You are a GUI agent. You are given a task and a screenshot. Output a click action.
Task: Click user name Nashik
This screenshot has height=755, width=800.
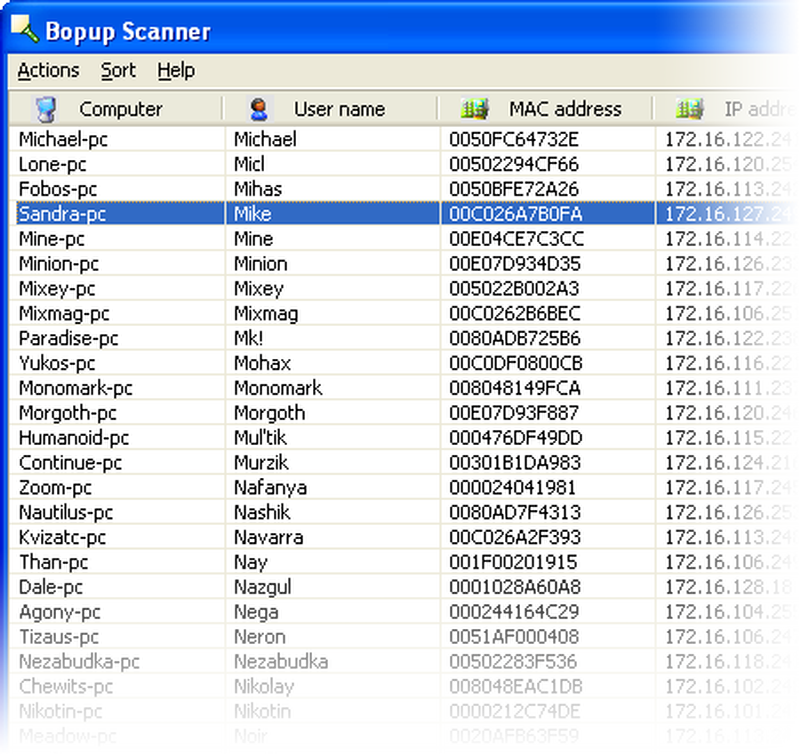[262, 513]
